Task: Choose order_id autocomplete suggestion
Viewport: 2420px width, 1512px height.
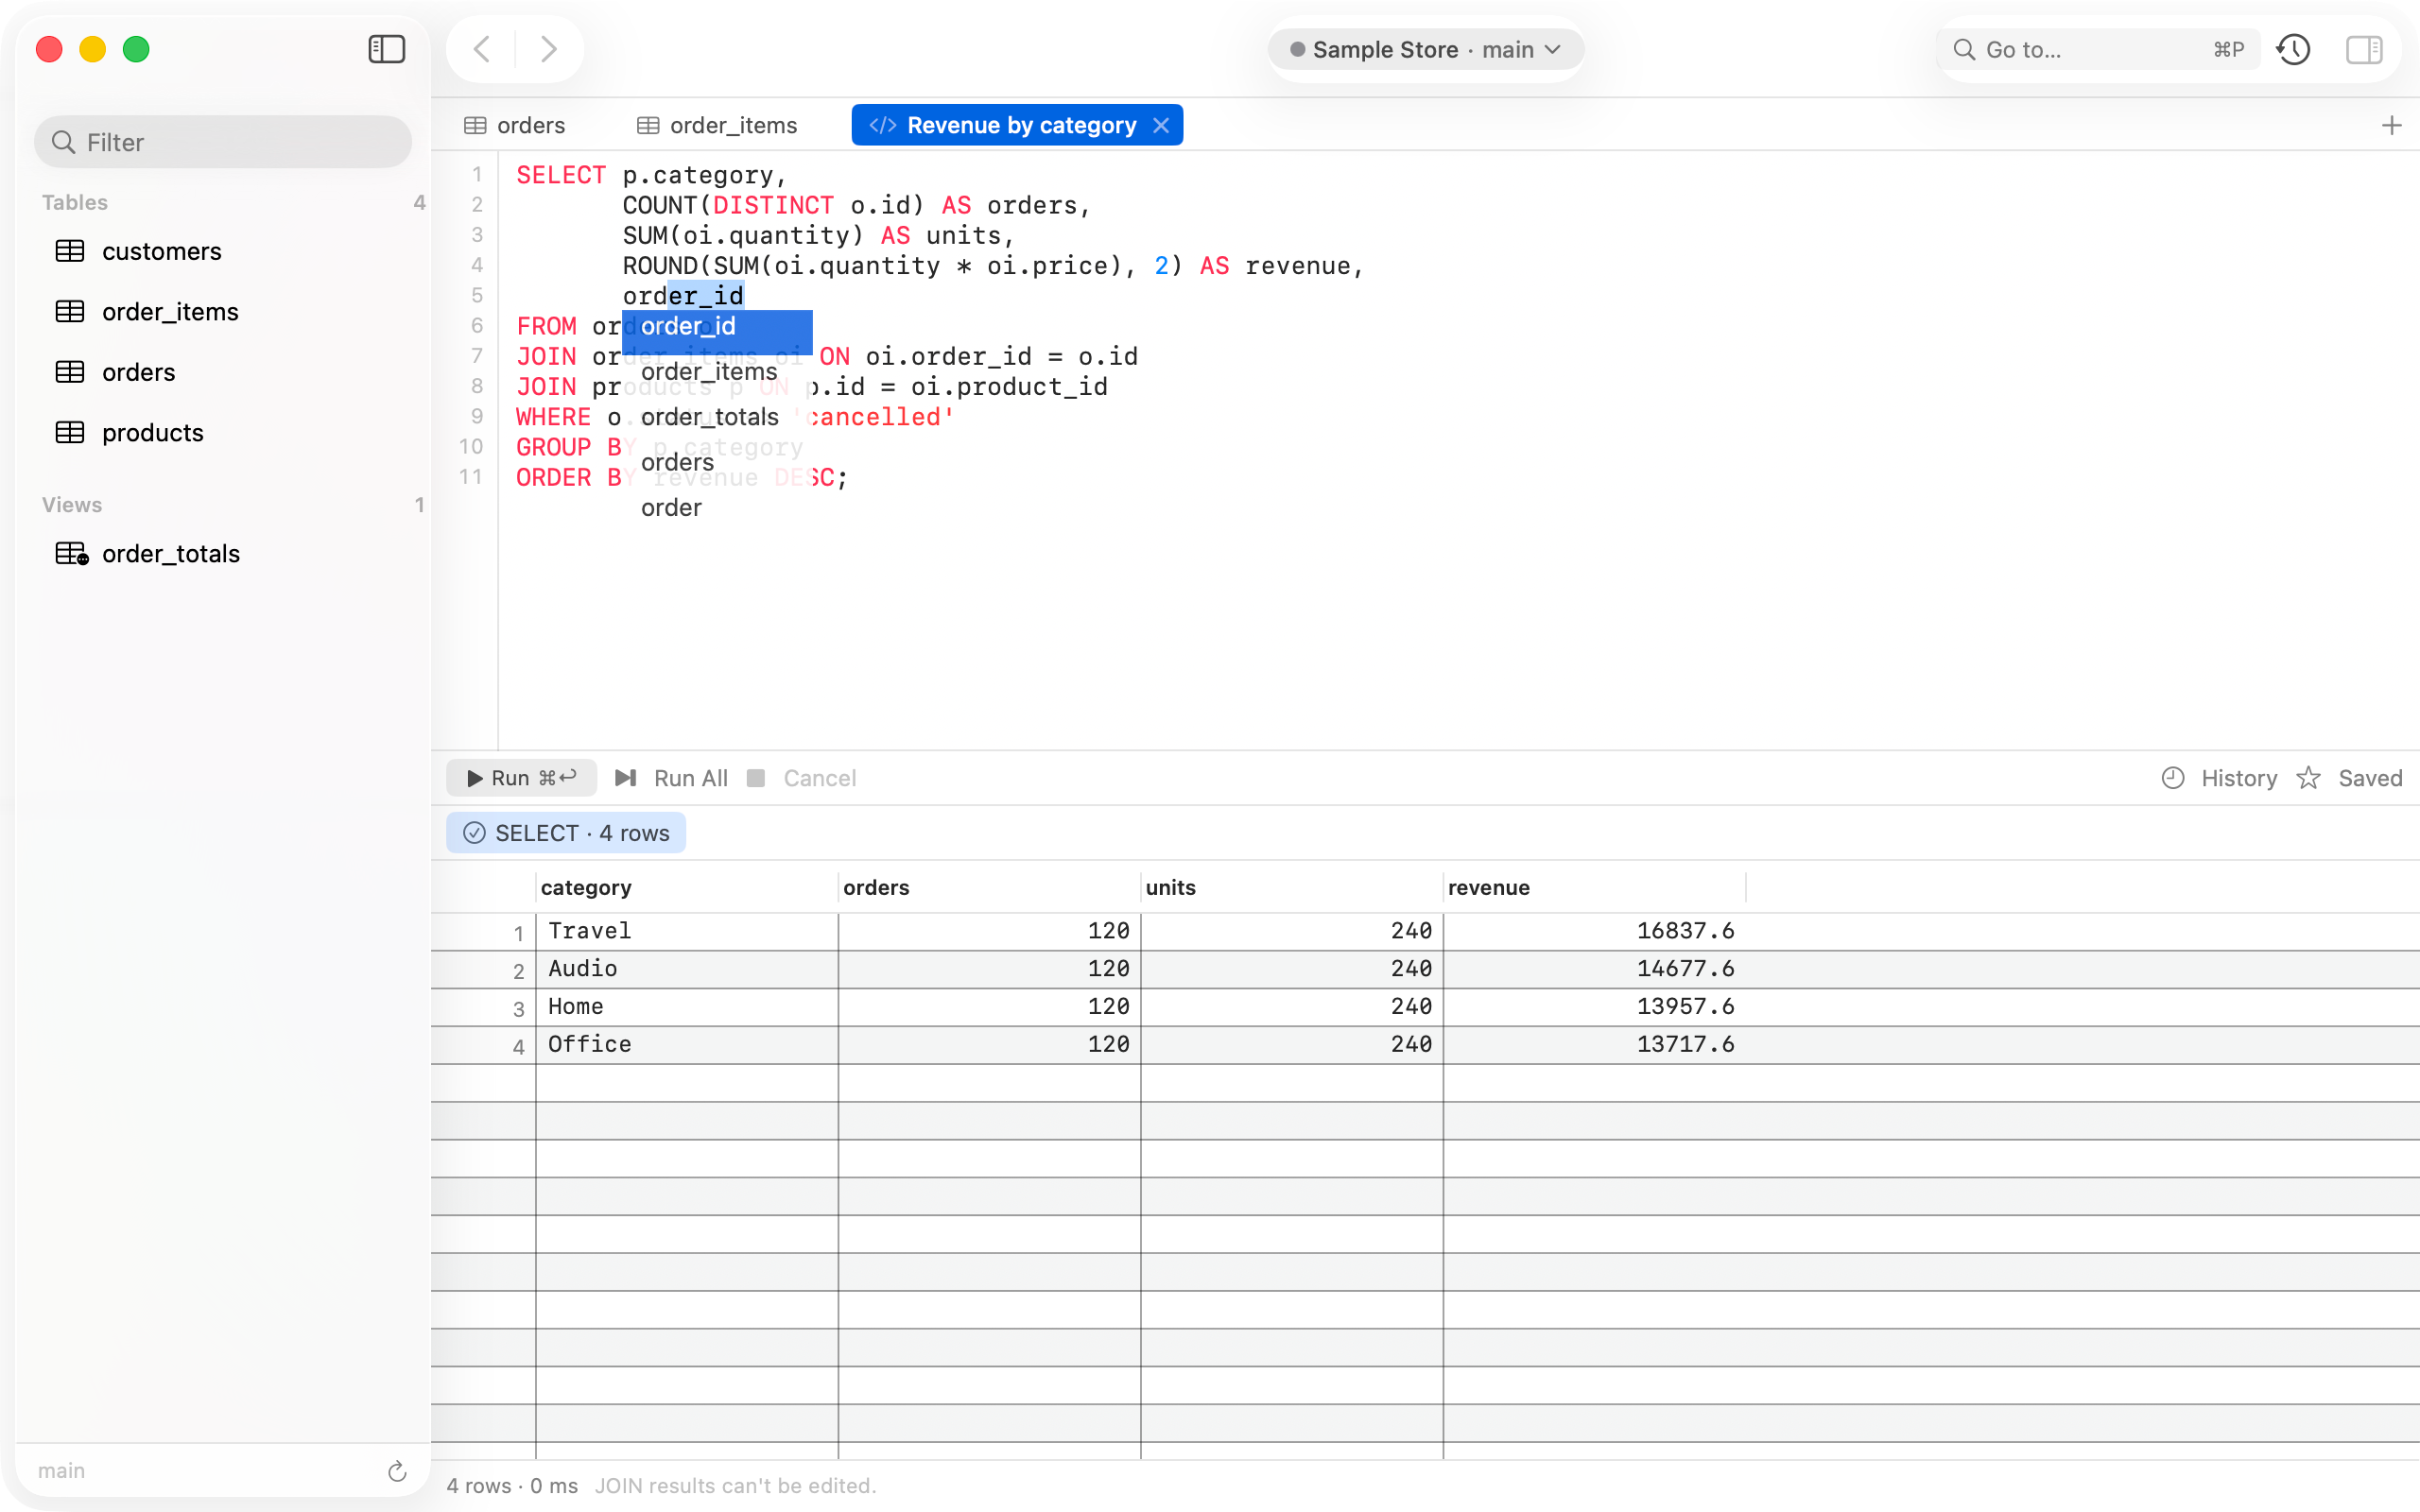Action: pos(717,326)
